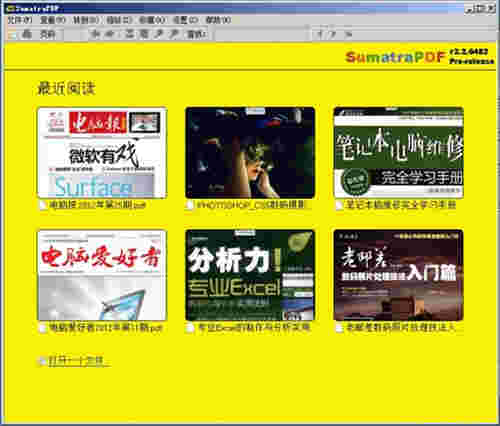The width and height of the screenshot is (500, 426).
Task: Open the 转到 menu
Action: (86, 20)
